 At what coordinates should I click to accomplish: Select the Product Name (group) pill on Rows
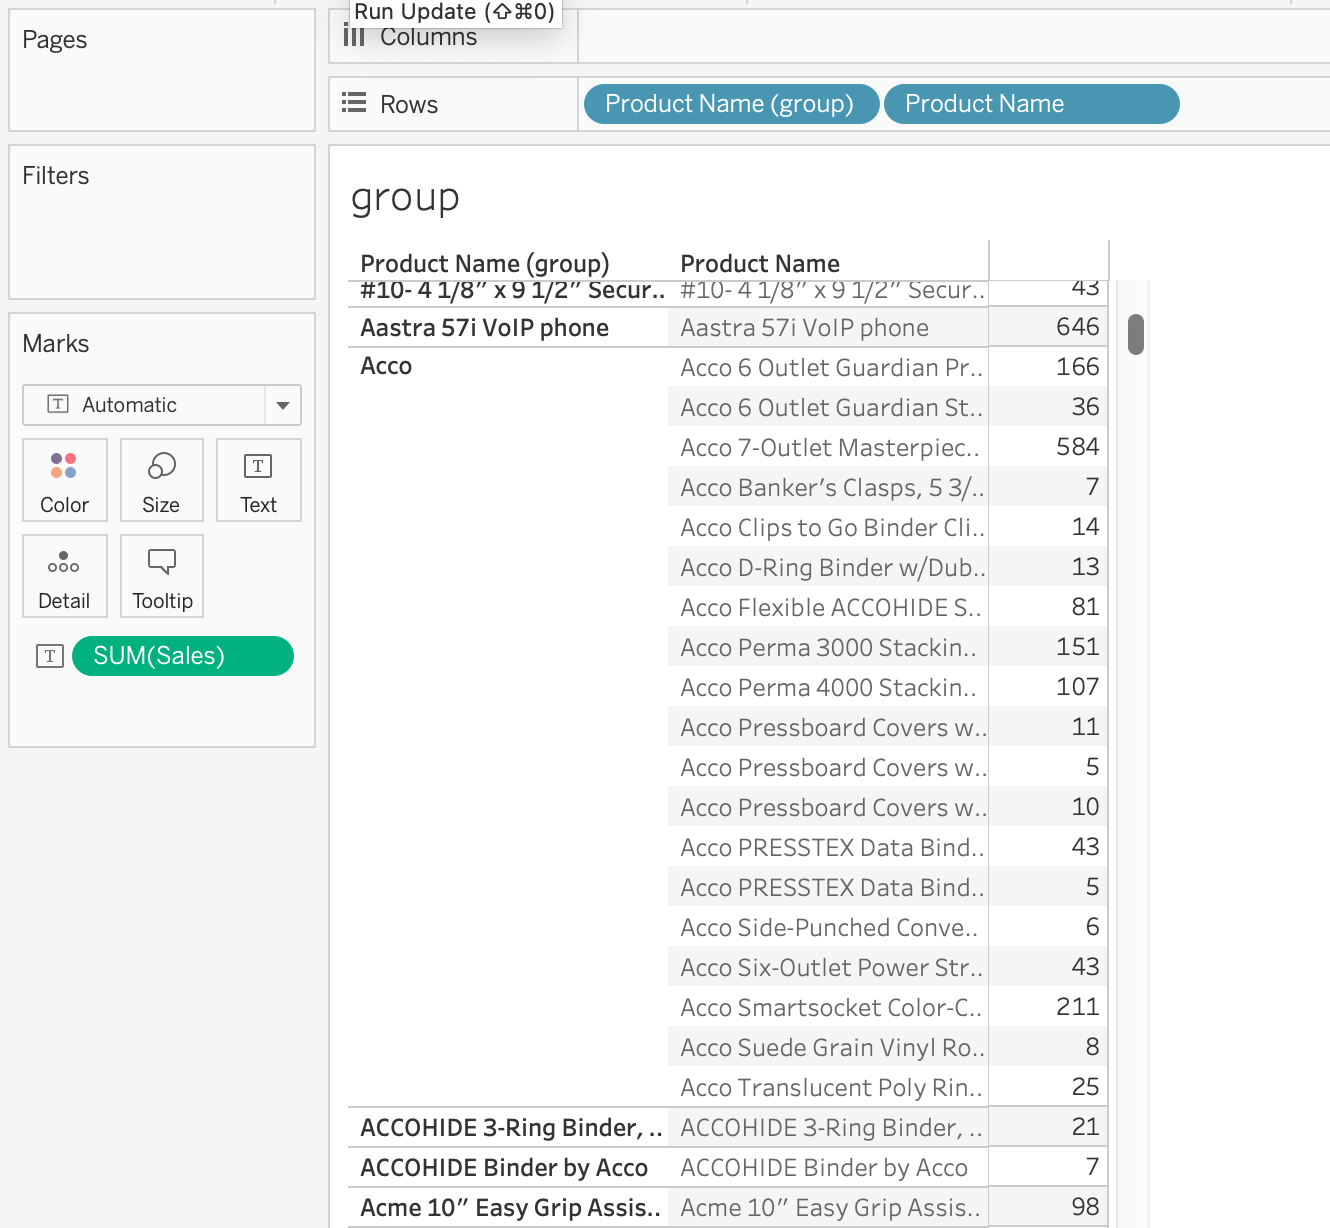(x=731, y=104)
